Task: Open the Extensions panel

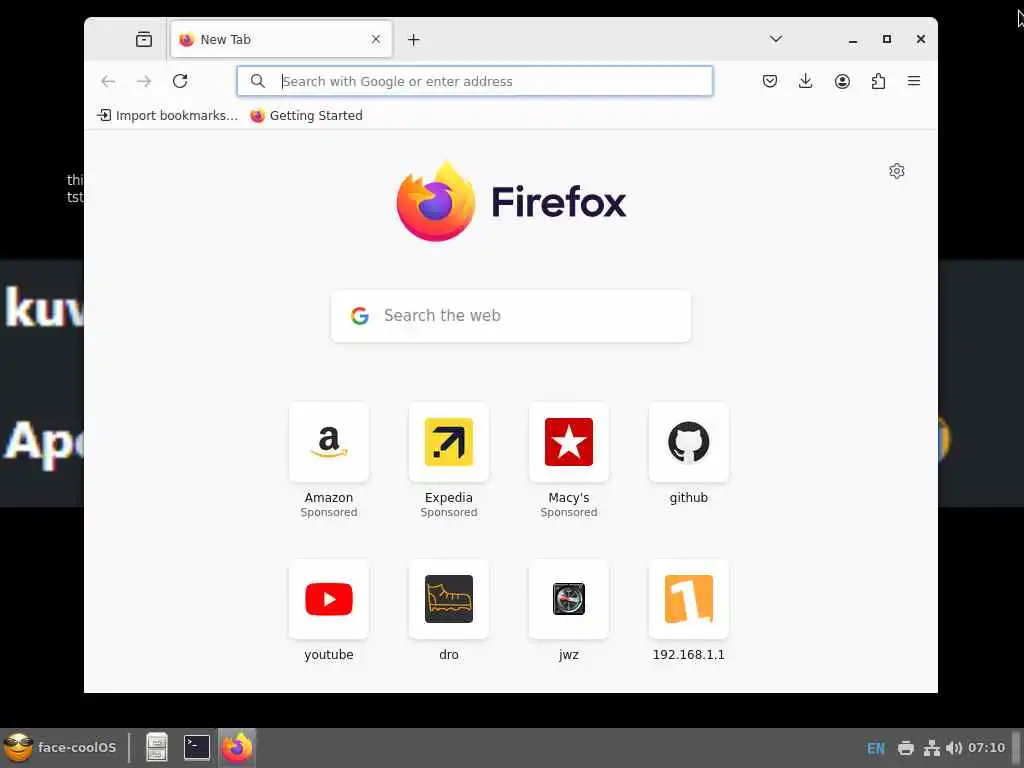Action: [878, 81]
